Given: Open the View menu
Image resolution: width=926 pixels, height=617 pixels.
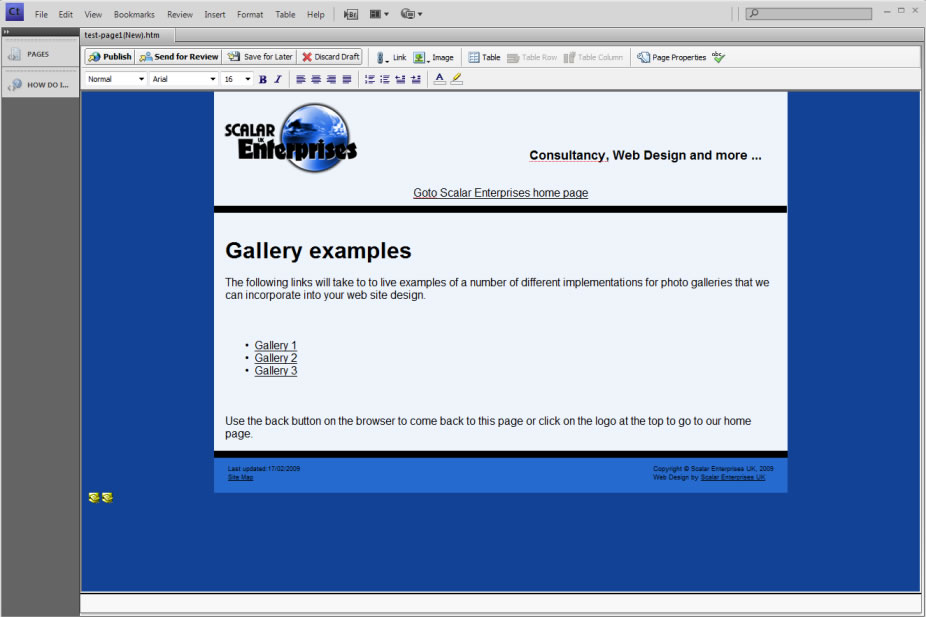Looking at the screenshot, I should [93, 14].
